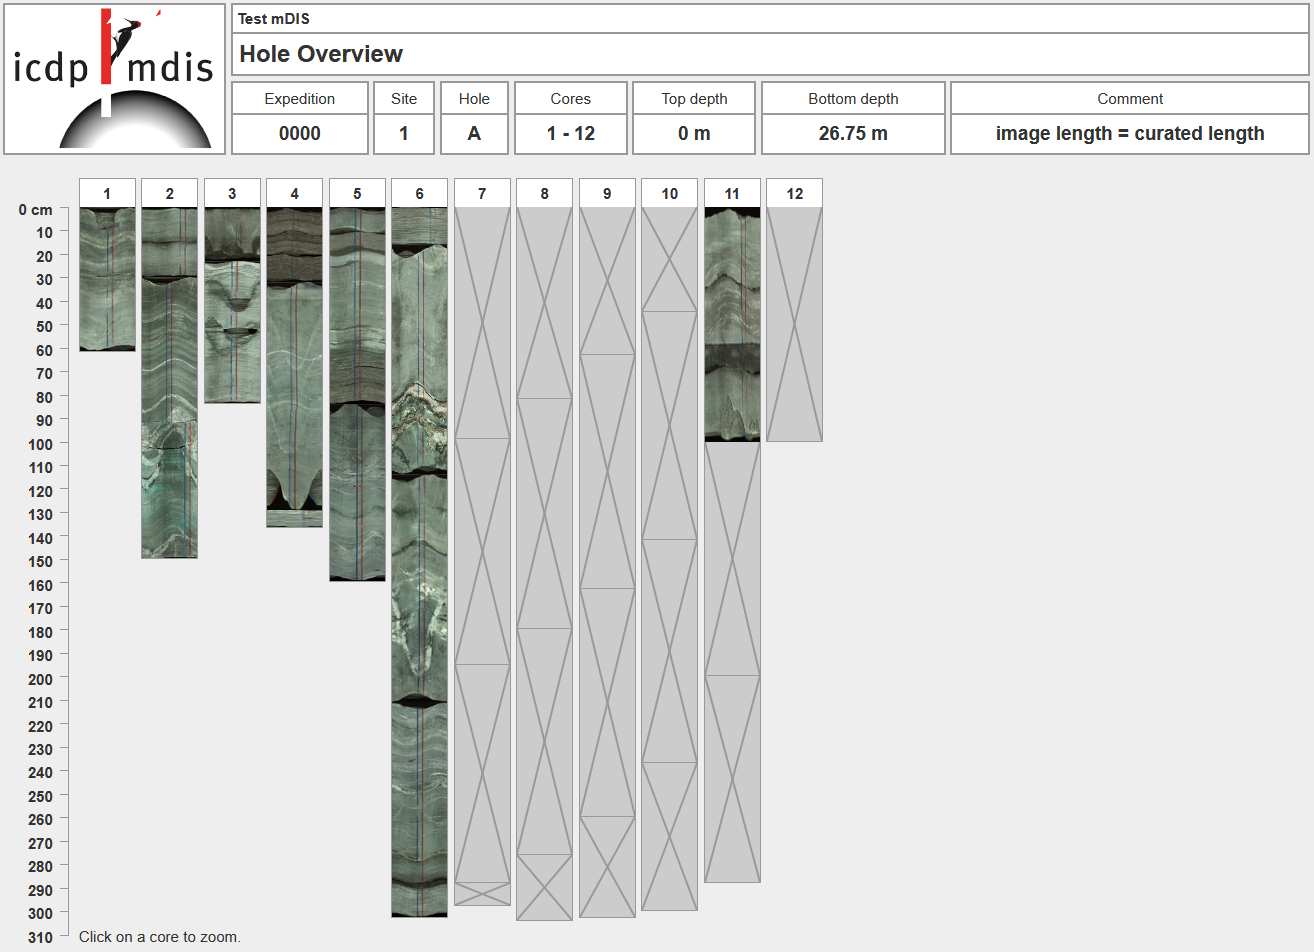Viewport: 1314px width, 952px height.
Task: Select the Comment field text
Action: 1129,134
